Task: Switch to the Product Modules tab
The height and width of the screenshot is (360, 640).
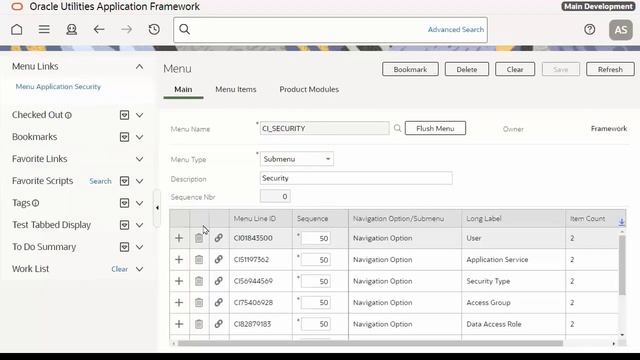Action: [309, 89]
